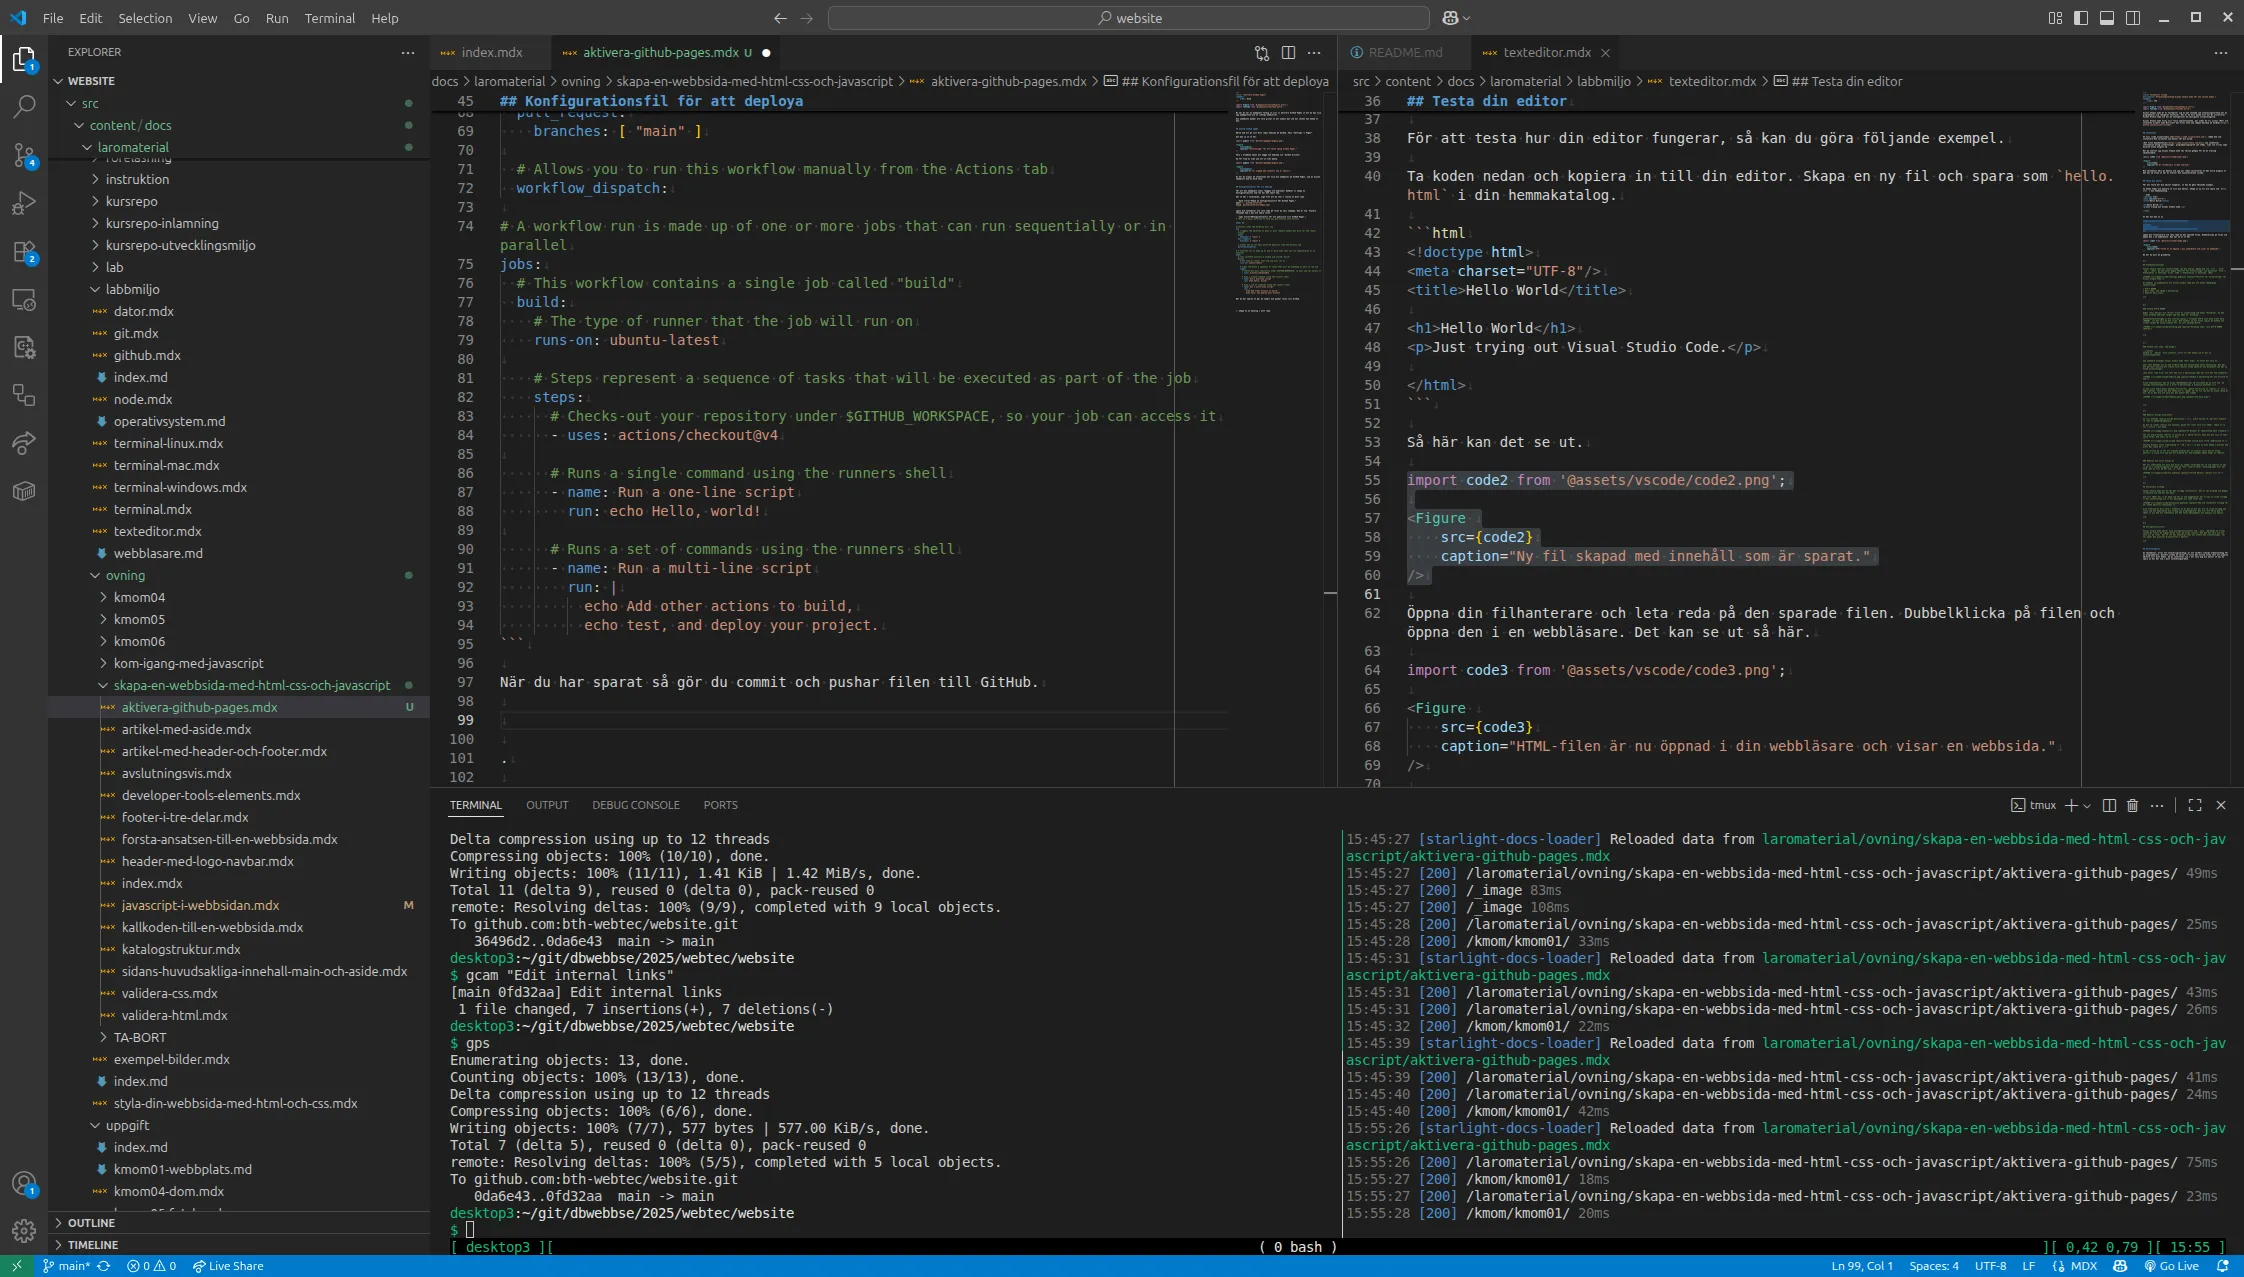
Task: Open the Search view in activity bar
Action: [x=24, y=106]
